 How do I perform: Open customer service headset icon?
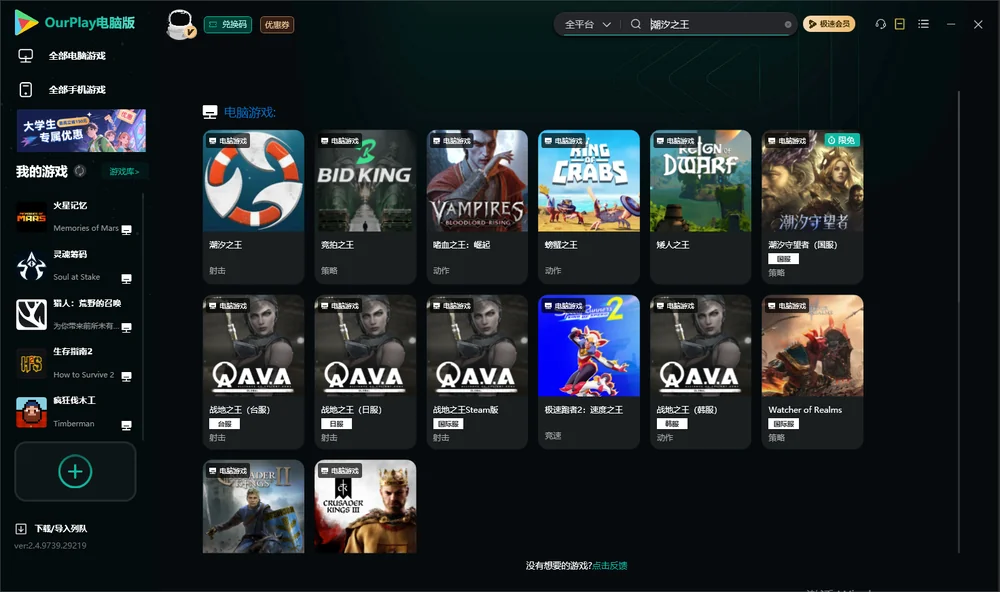pos(881,24)
